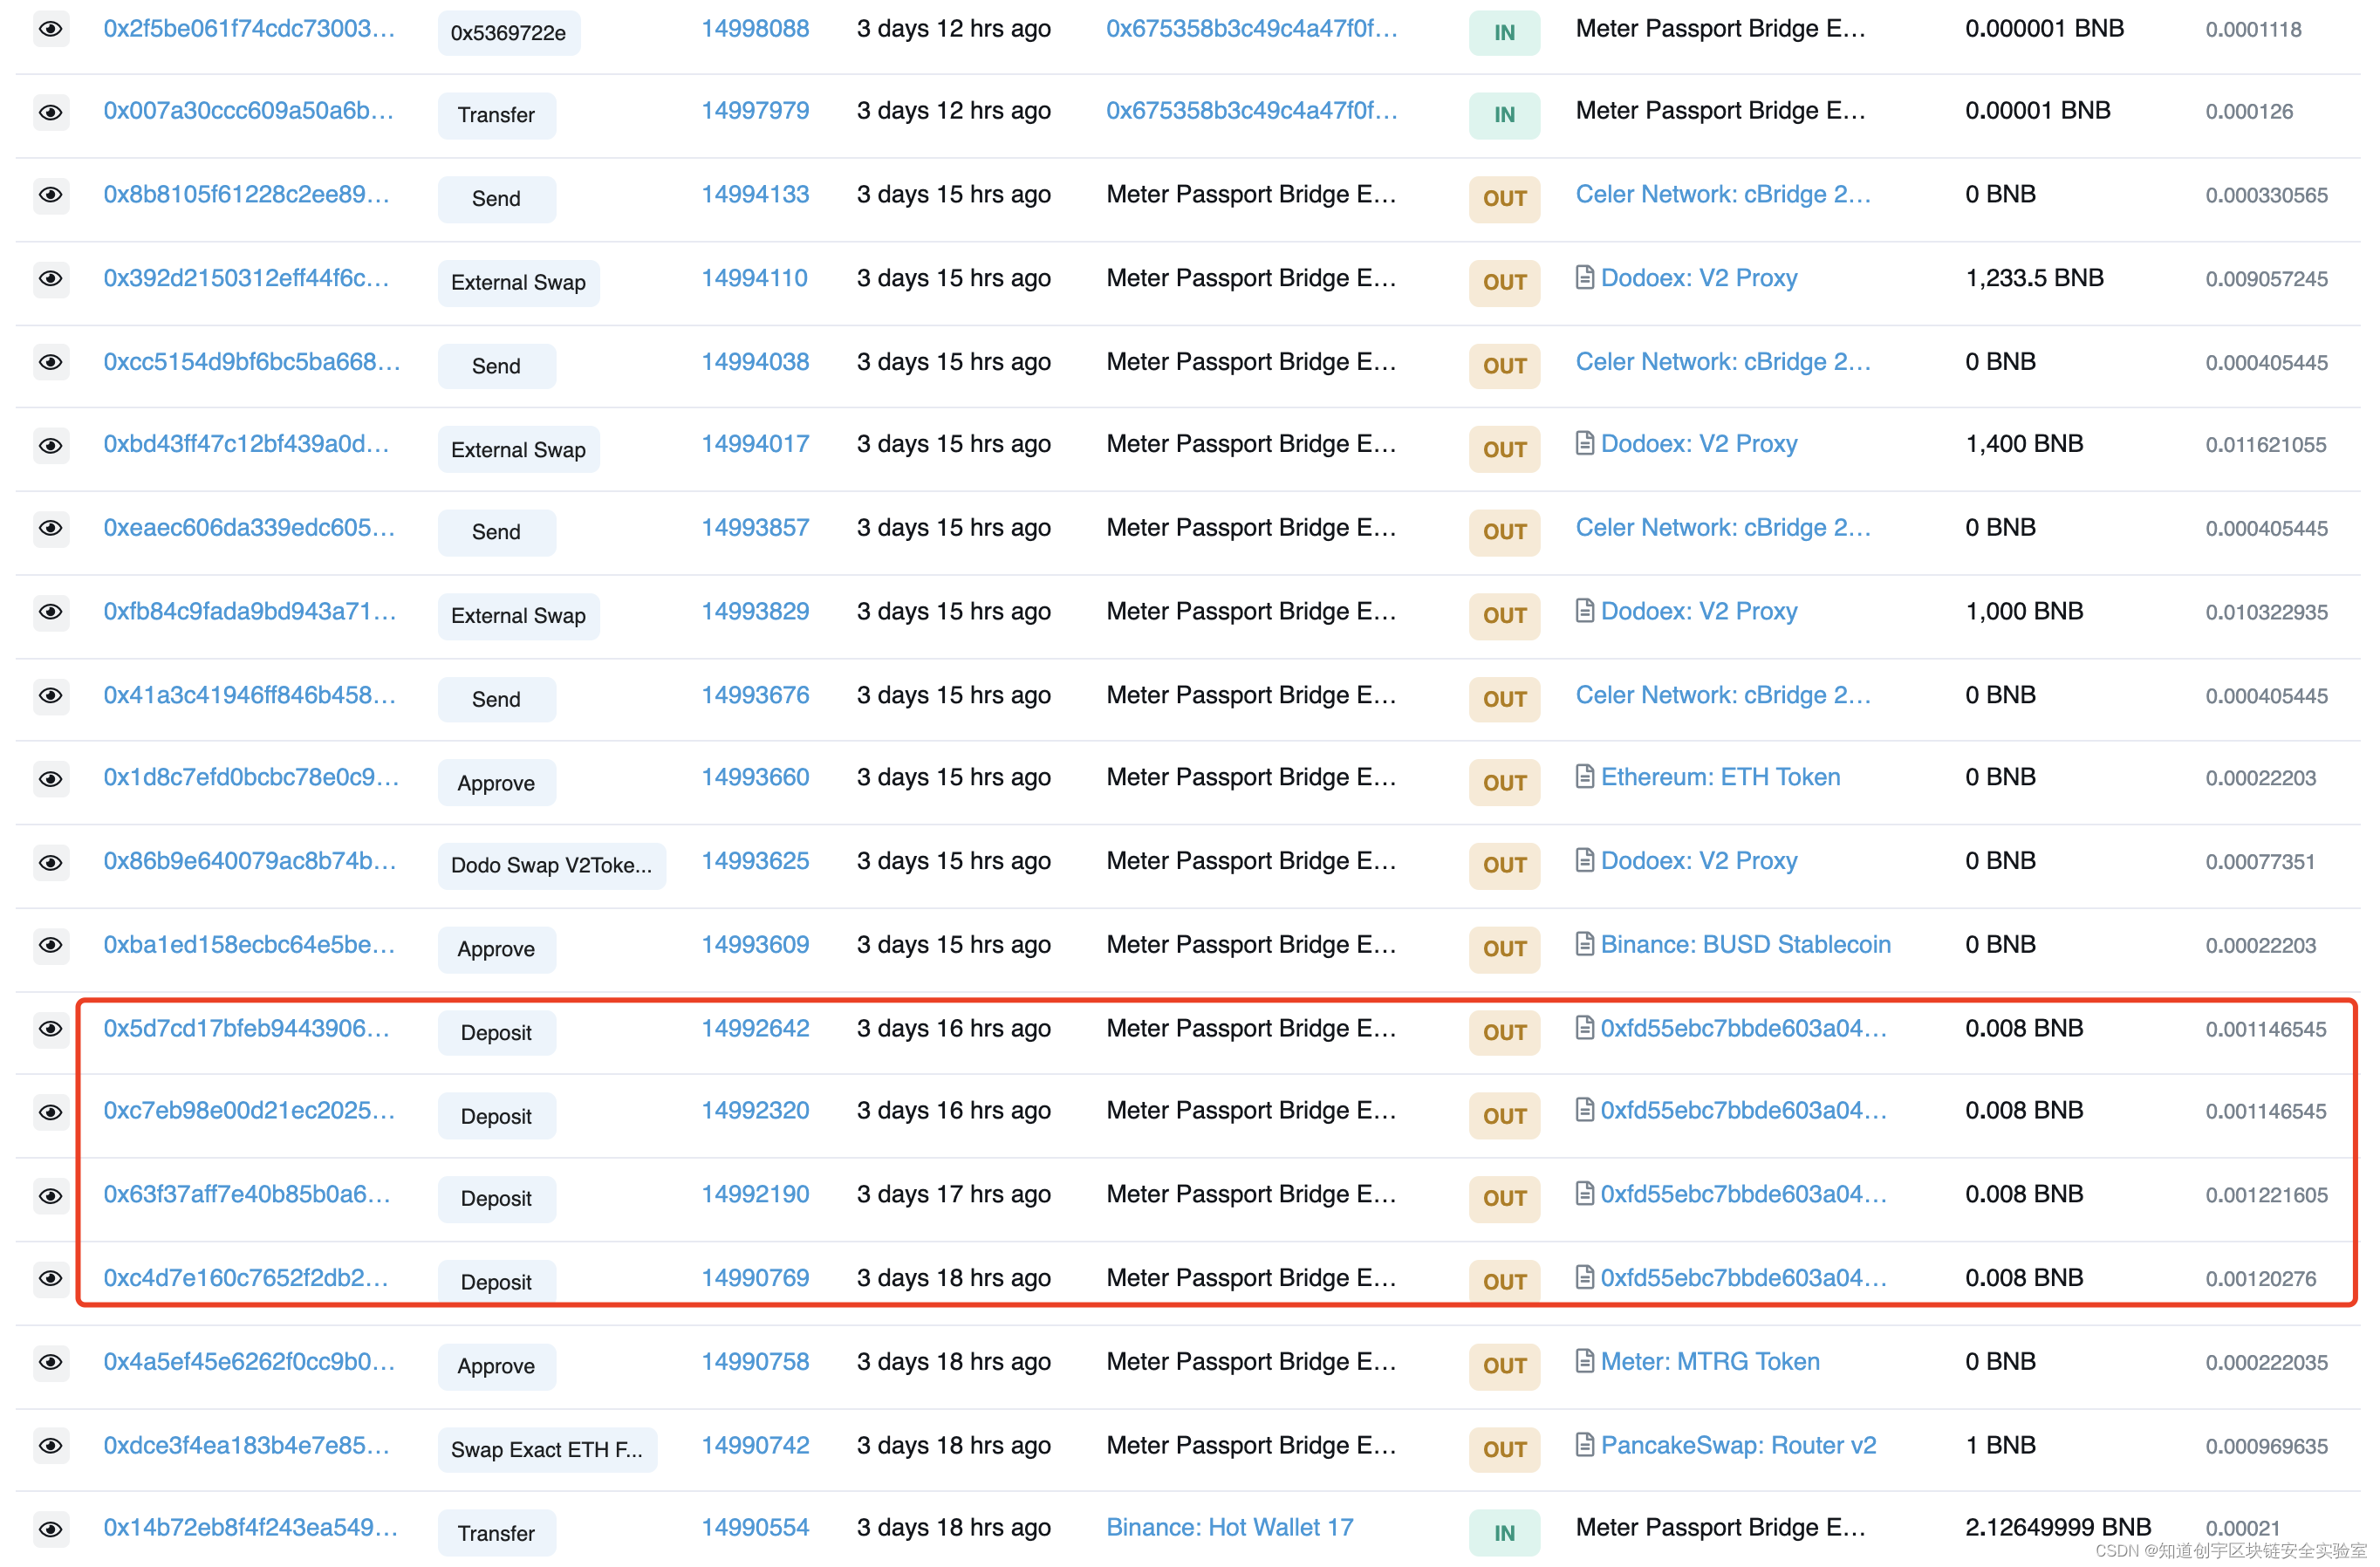
Task: Open transaction hash 0x007a30ccc609a50a6b
Action: coord(248,111)
